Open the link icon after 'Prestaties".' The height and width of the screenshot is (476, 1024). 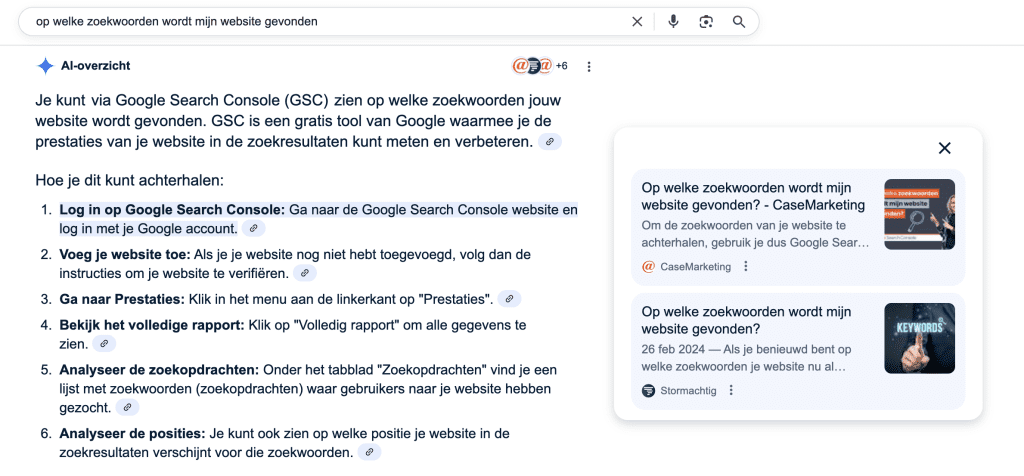coord(509,299)
